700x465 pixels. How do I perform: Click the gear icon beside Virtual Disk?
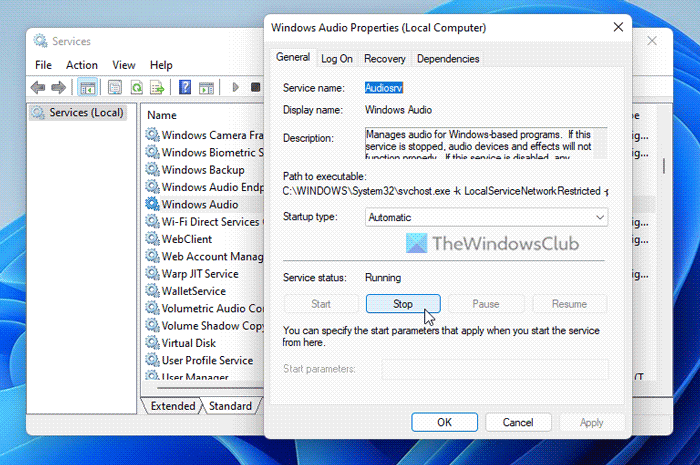coord(152,343)
